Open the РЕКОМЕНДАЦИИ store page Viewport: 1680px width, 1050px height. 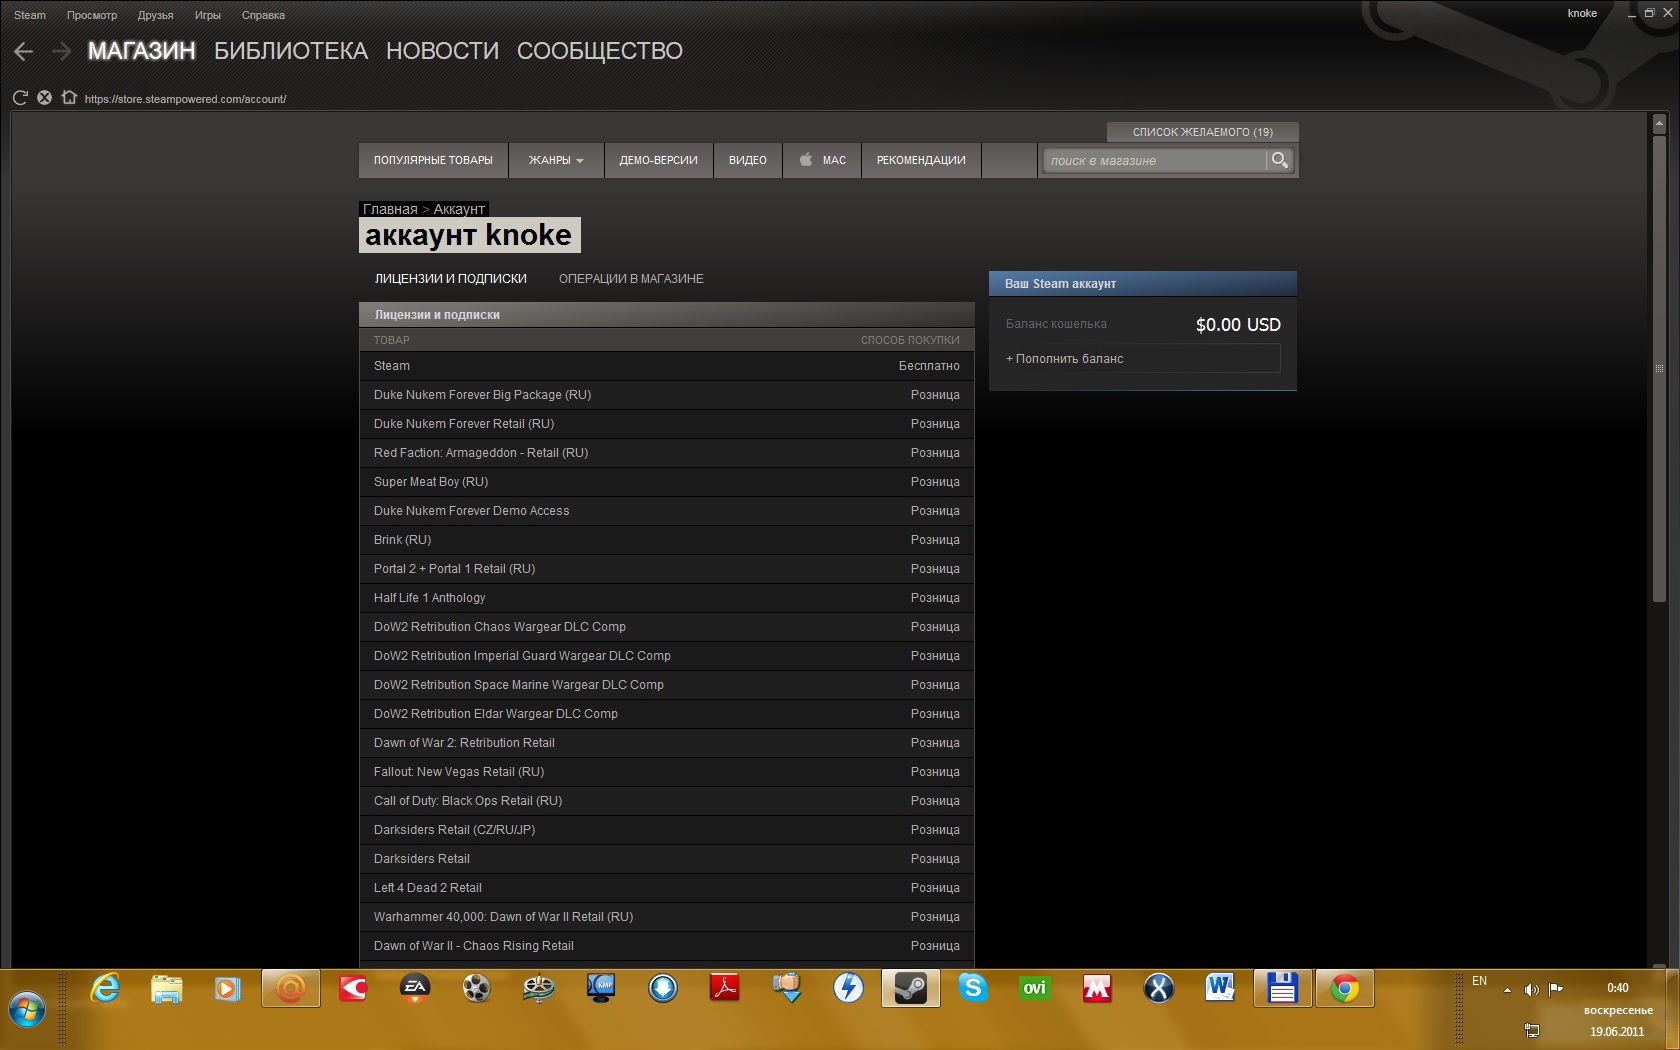[921, 160]
